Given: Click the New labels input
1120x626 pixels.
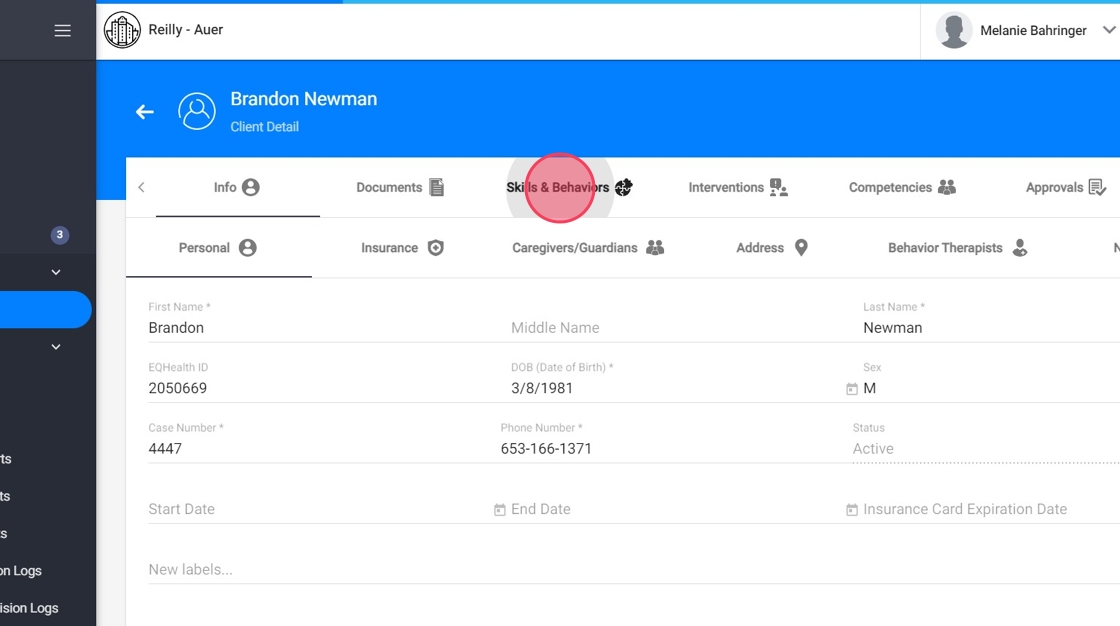Looking at the screenshot, I should [x=634, y=570].
